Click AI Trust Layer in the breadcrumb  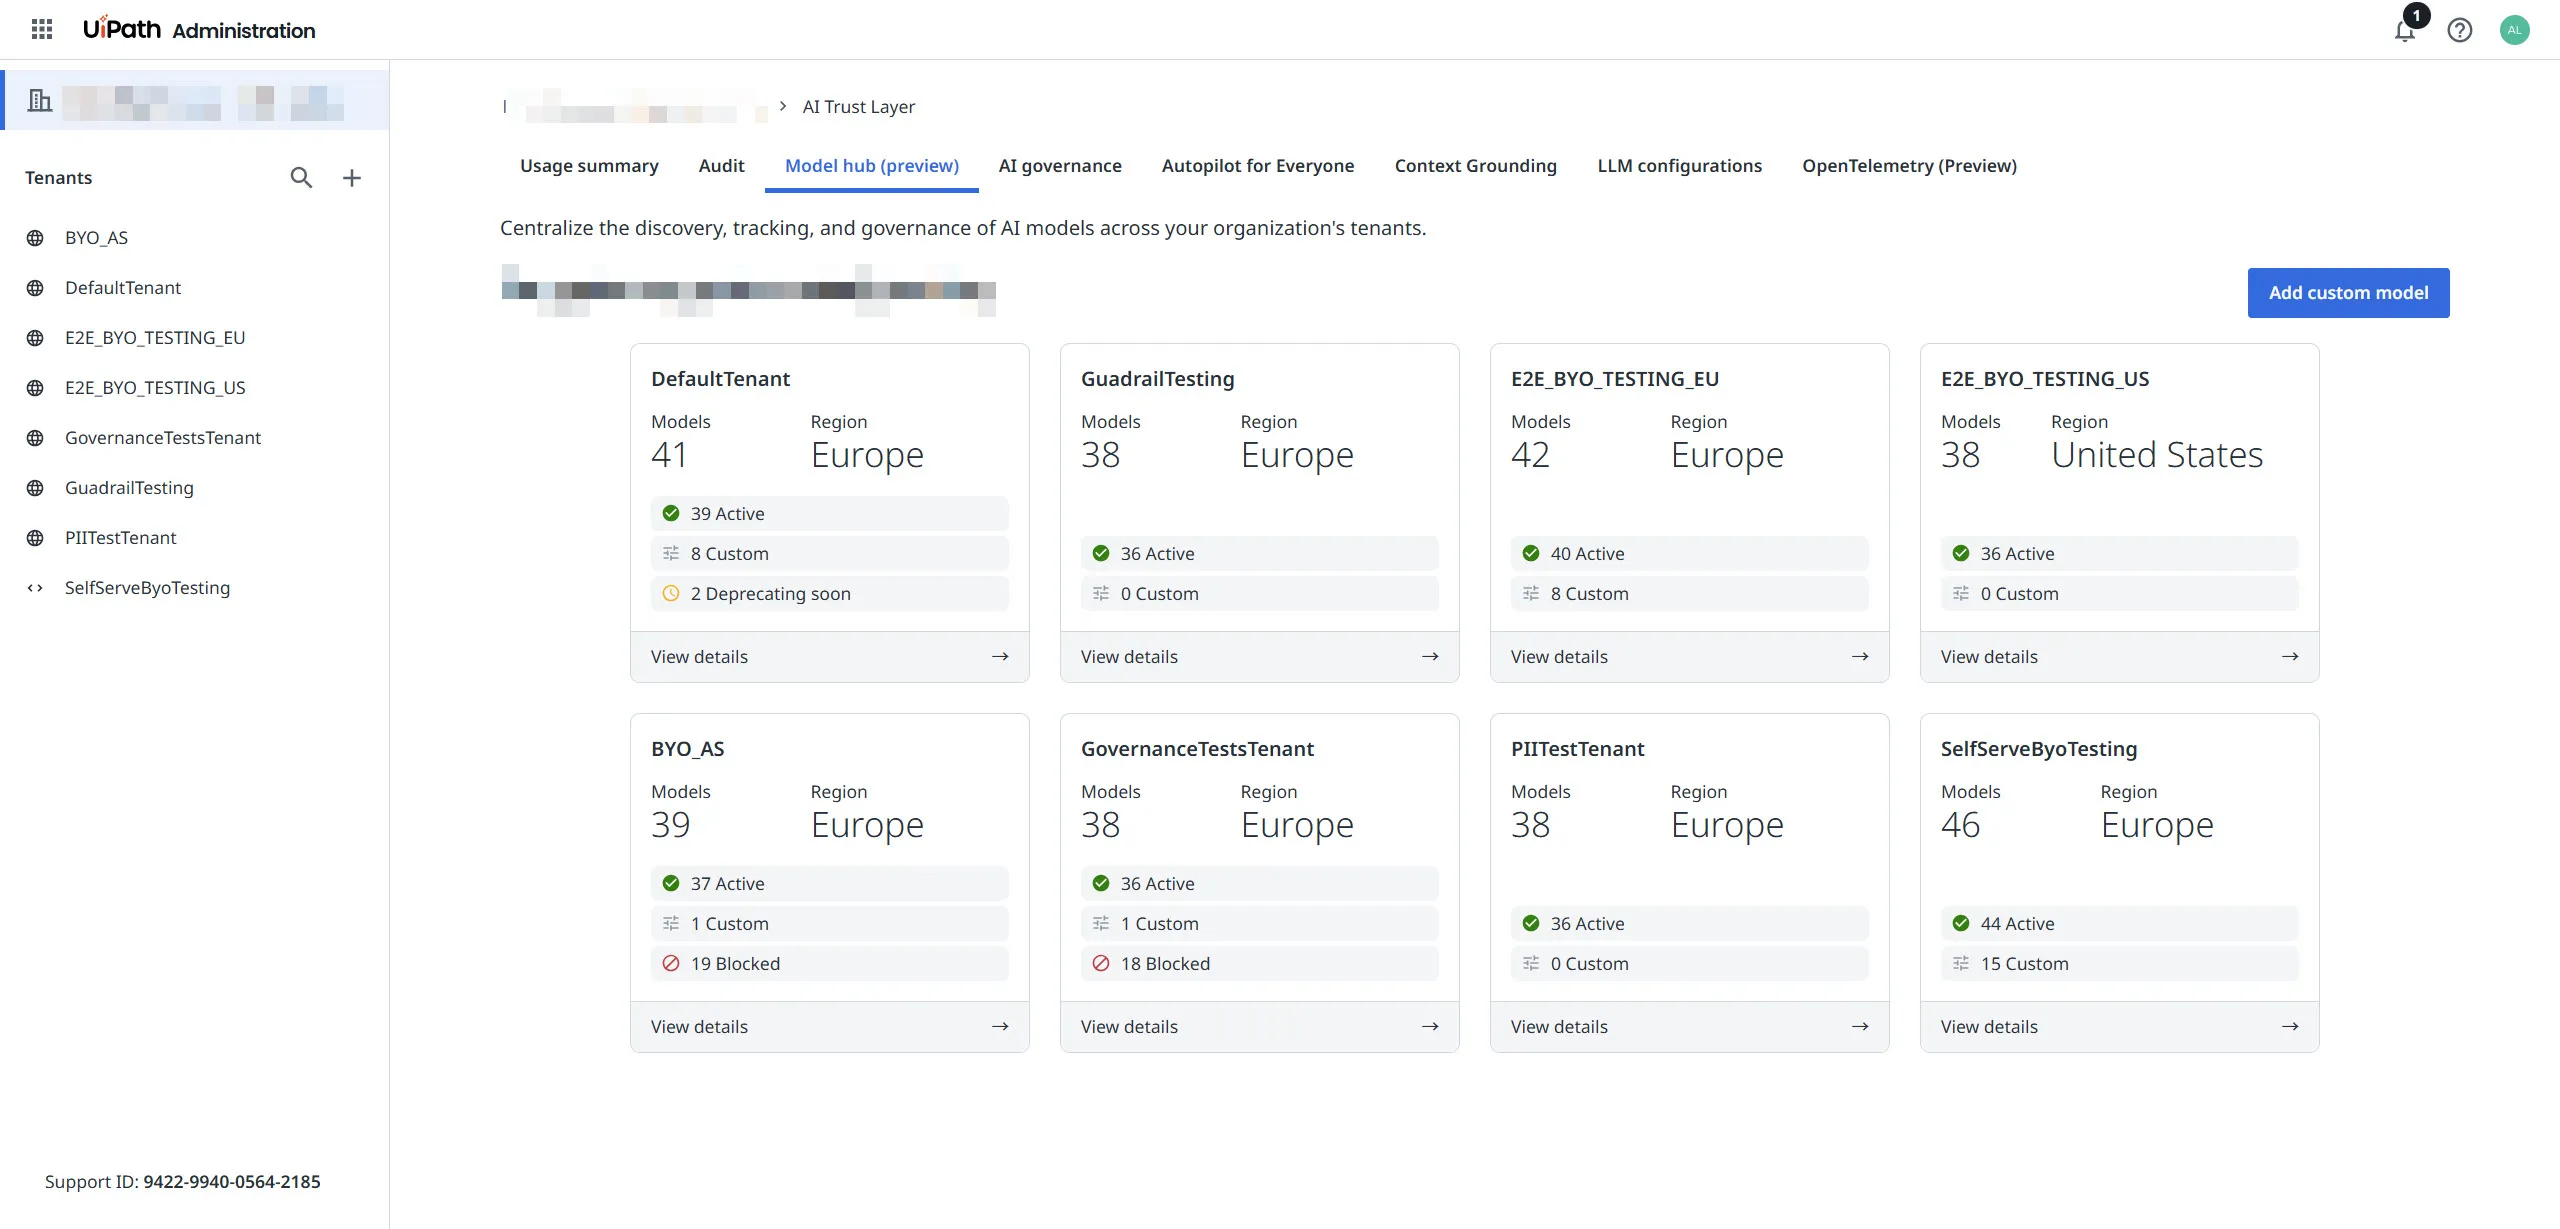[x=859, y=107]
